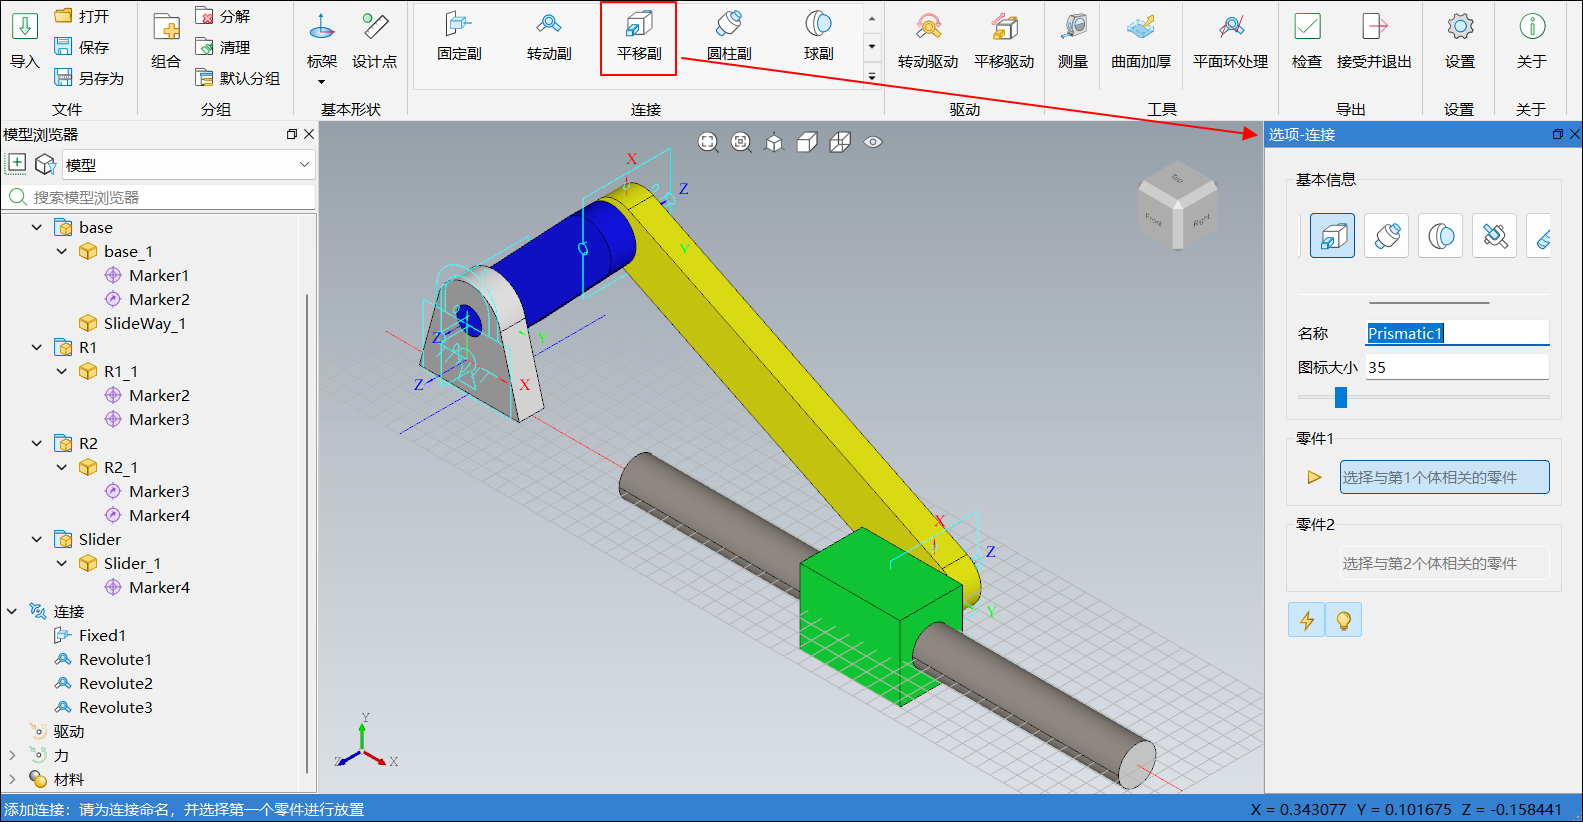This screenshot has width=1583, height=822.
Task: Collapse the R2 tree node
Action: click(37, 443)
